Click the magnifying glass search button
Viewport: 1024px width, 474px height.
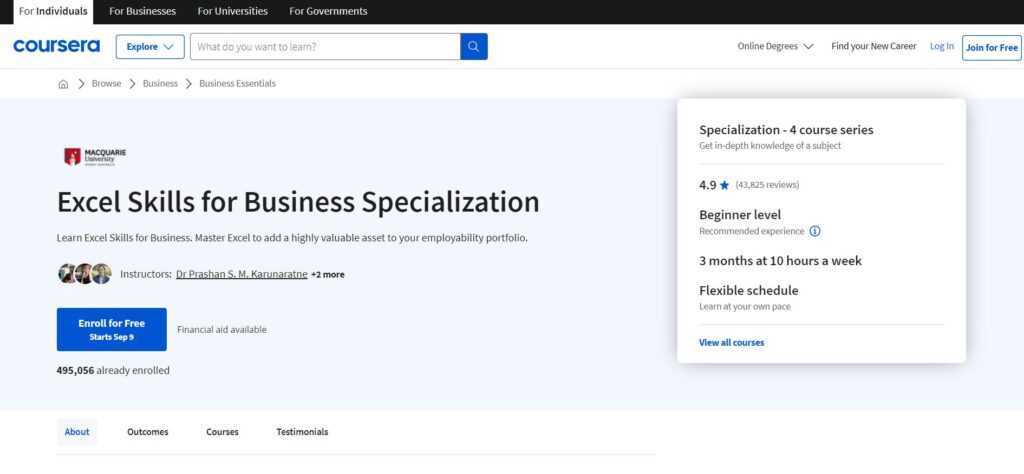click(473, 46)
